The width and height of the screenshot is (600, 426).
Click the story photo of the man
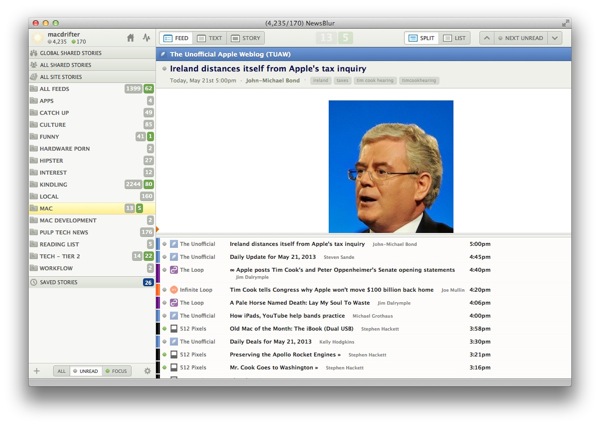pyautogui.click(x=391, y=166)
